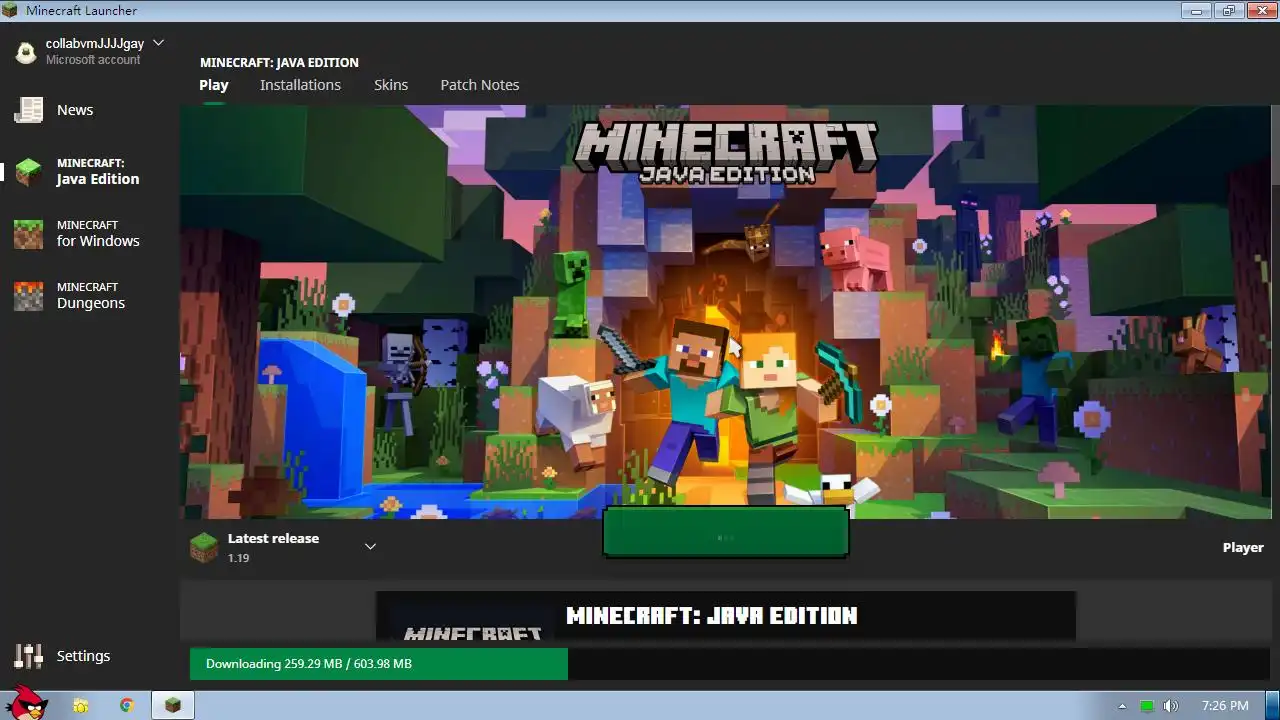Click the Minecraft Launcher taskbar button
Viewport: 1280px width, 720px height.
pos(173,705)
